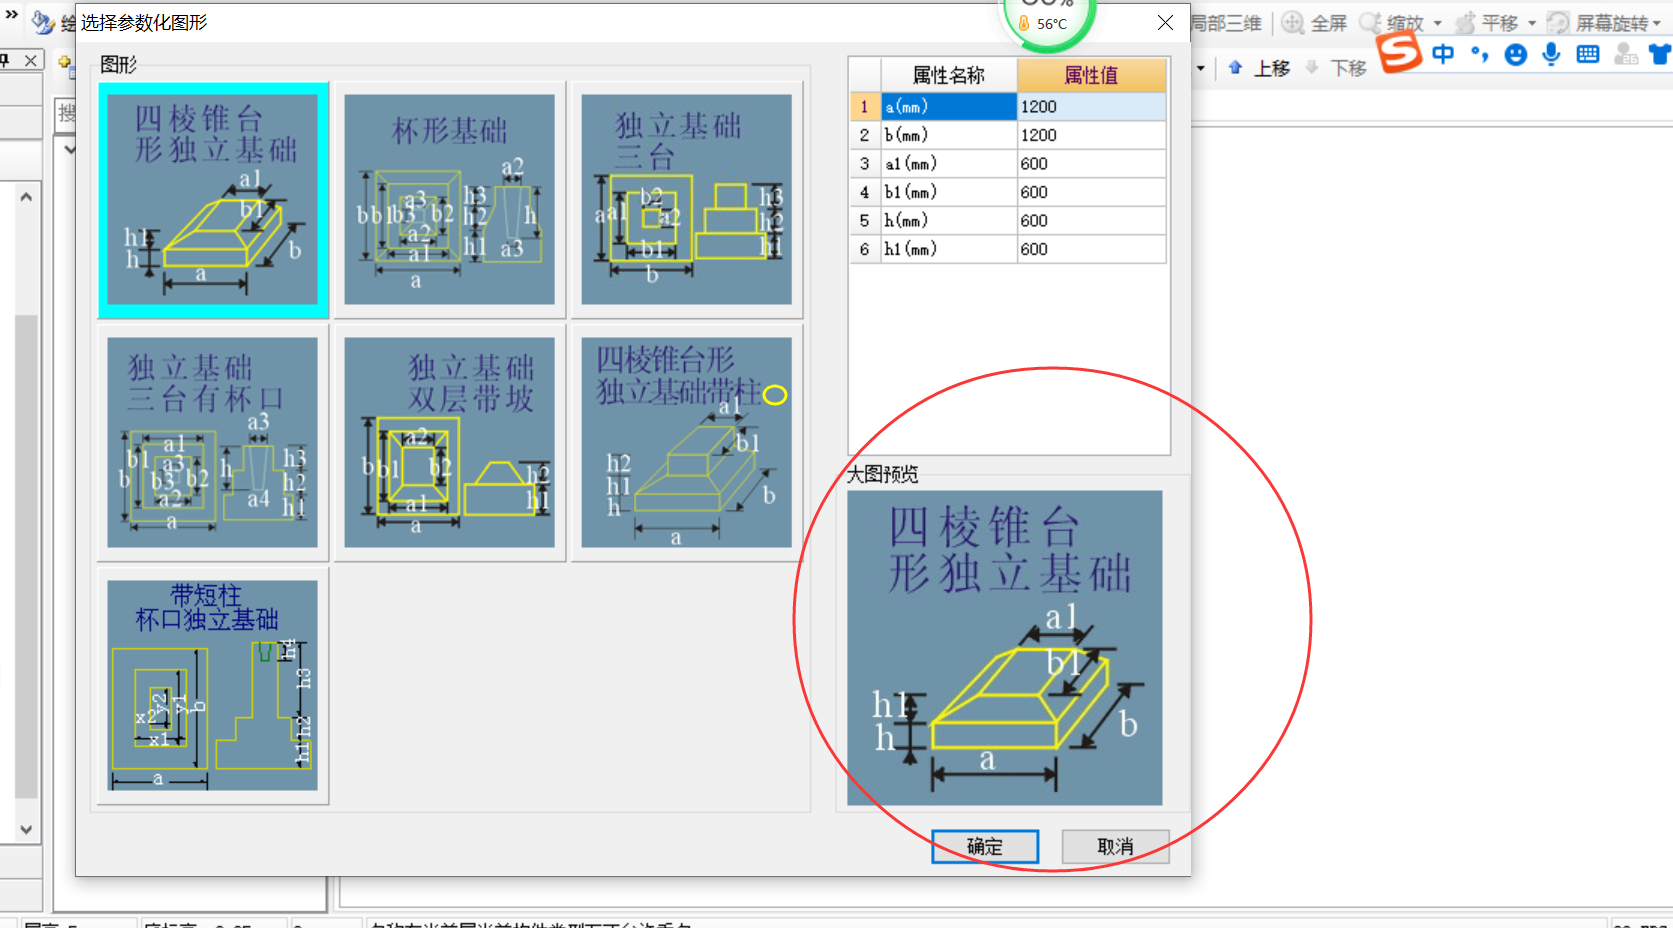Cancel dialog with 取消 button
Viewport: 1673px width, 928px height.
tap(1115, 846)
